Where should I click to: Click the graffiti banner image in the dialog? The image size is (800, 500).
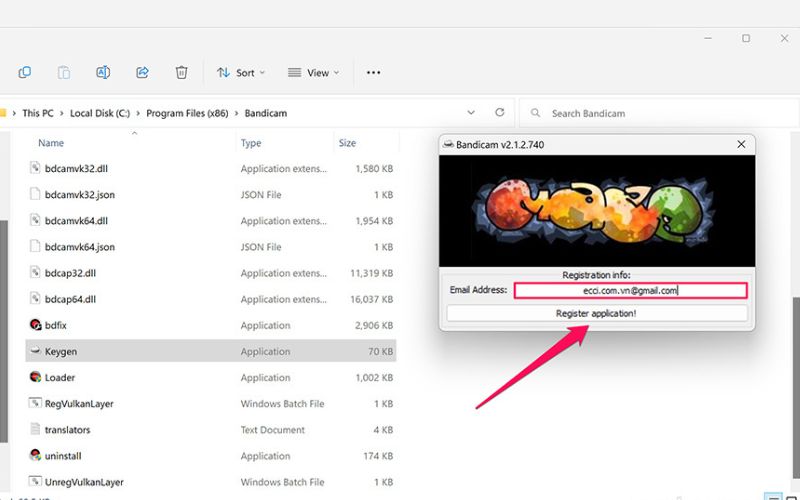click(x=597, y=211)
